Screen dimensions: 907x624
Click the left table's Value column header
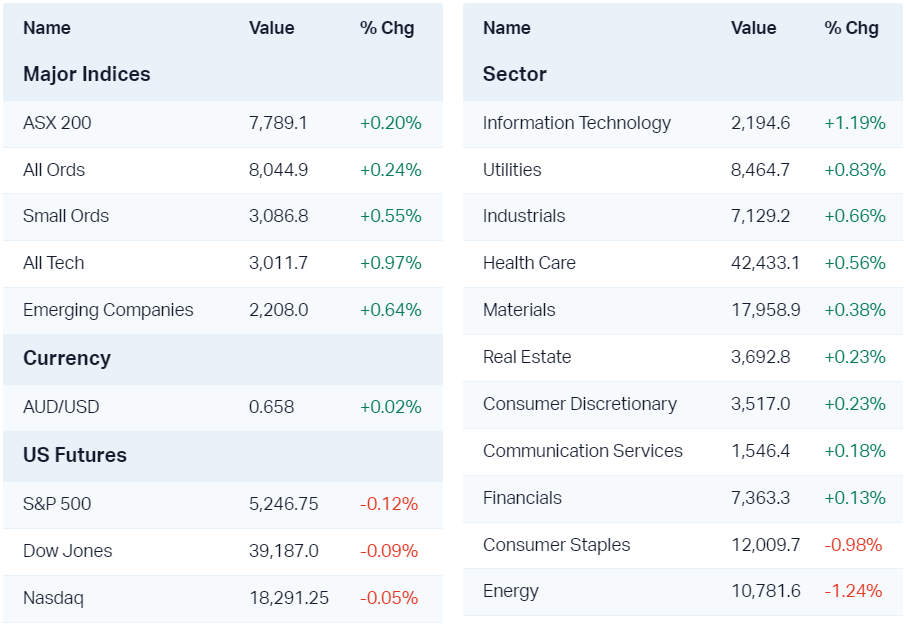[x=271, y=28]
